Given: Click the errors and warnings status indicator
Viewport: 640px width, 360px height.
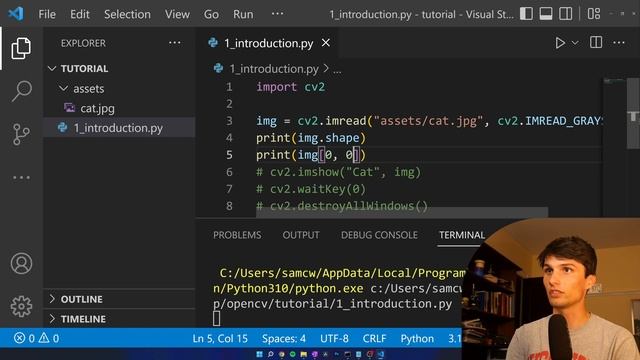Looking at the screenshot, I should [x=36, y=338].
